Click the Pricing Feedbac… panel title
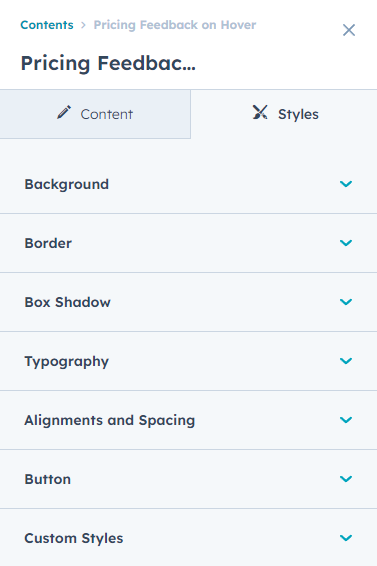 [x=108, y=64]
